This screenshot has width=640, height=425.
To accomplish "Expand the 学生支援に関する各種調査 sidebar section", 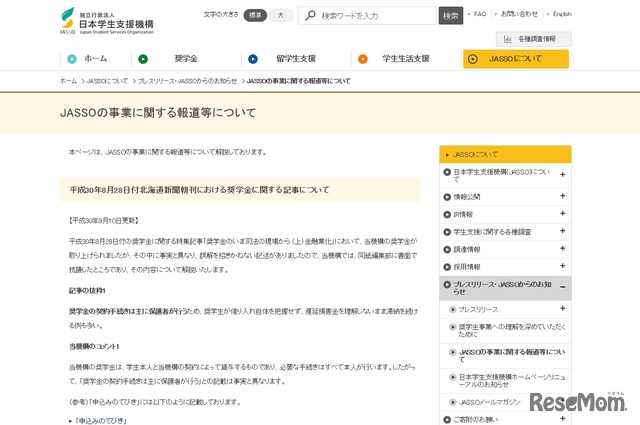I will (562, 231).
